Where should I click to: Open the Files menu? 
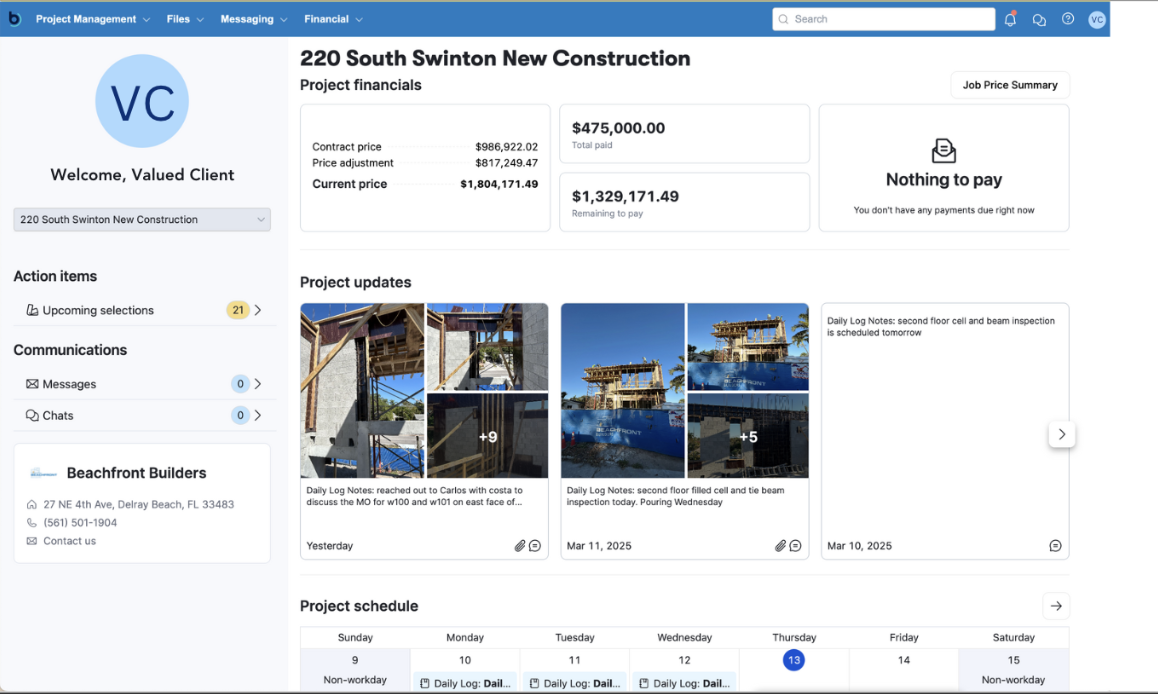185,19
